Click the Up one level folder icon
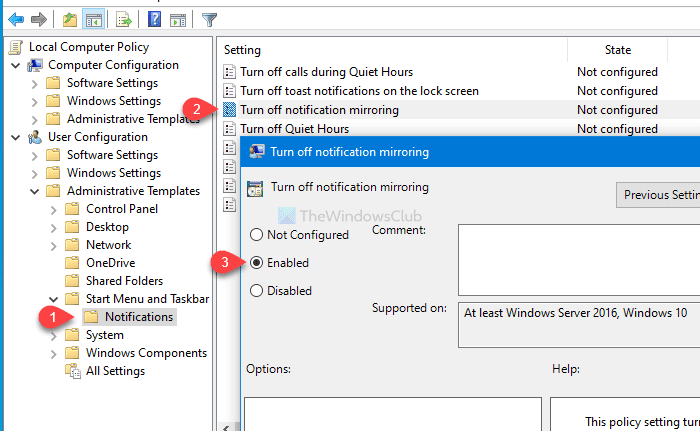This screenshot has height=431, width=700. tap(68, 18)
